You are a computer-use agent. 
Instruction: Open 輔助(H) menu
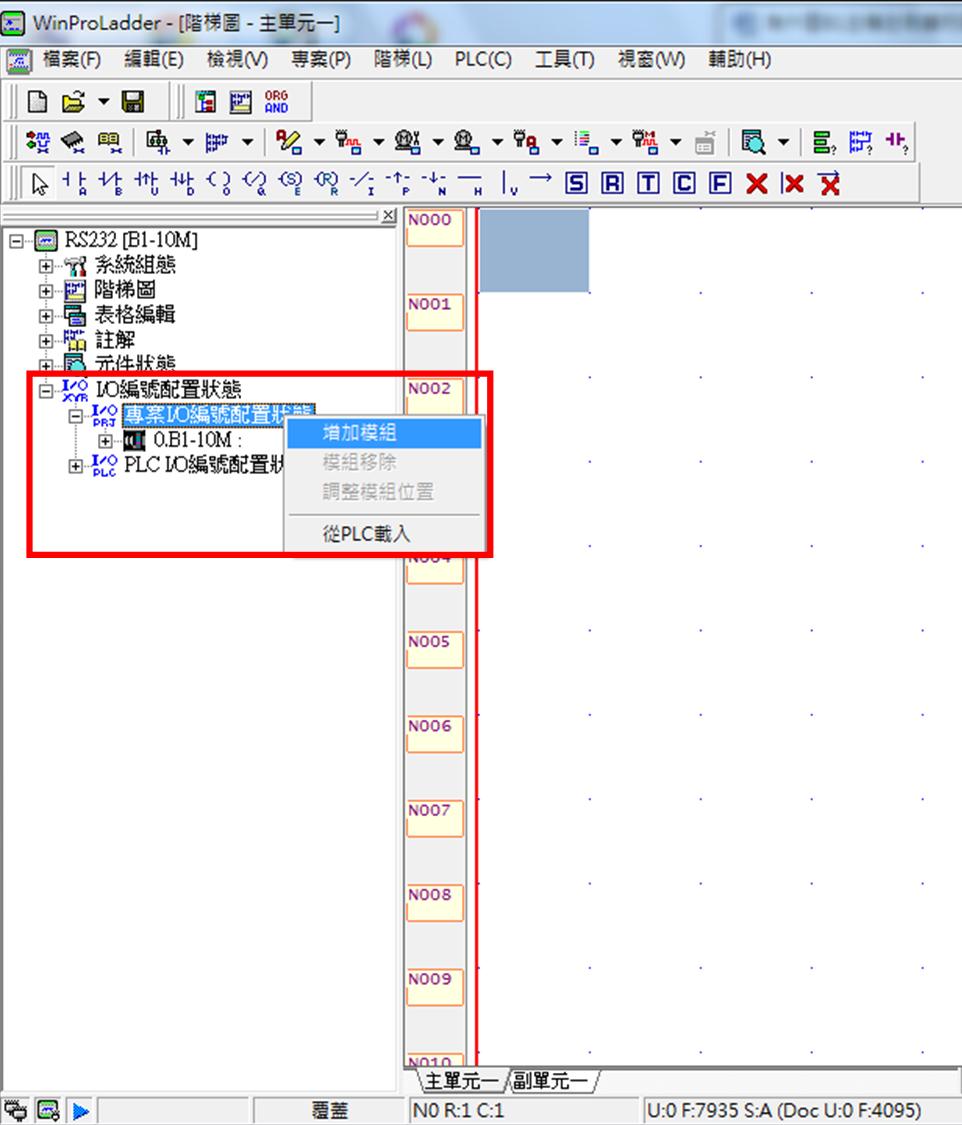[739, 60]
